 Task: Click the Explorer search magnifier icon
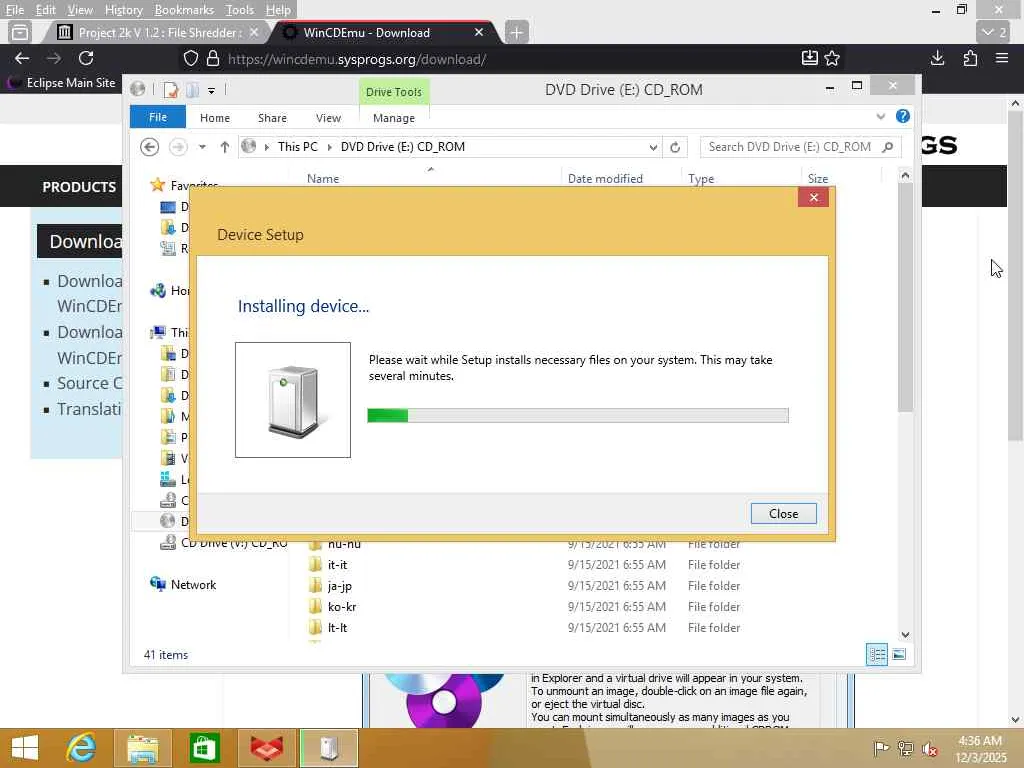[888, 147]
